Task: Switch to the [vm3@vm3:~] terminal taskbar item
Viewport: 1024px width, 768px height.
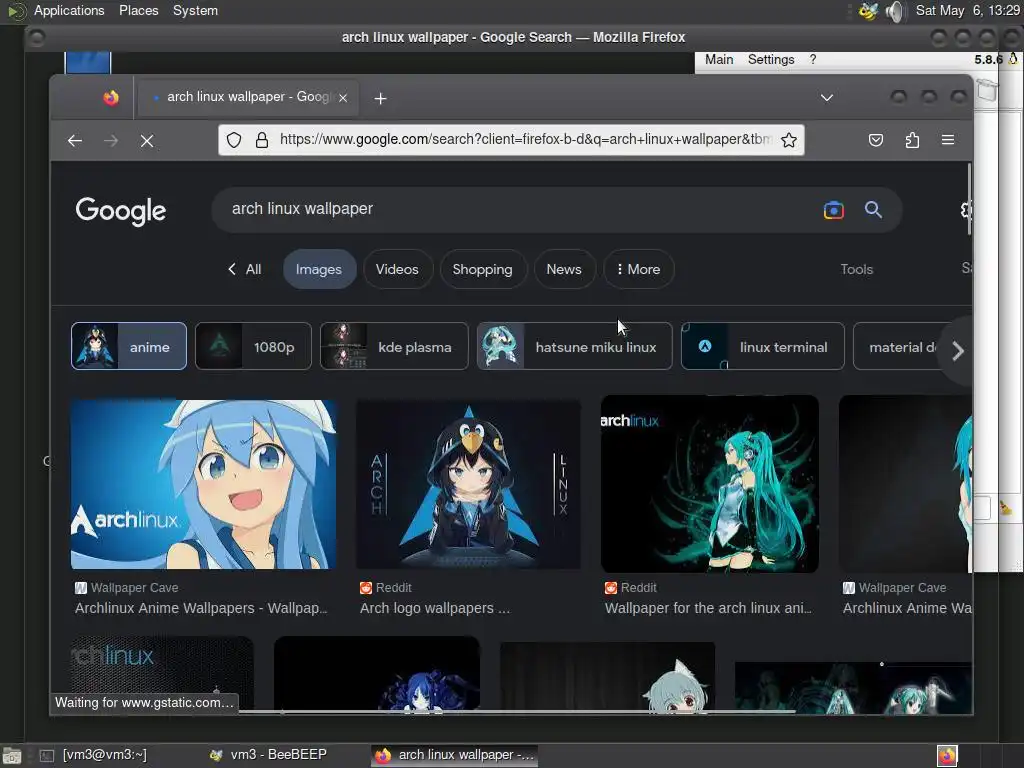Action: click(93, 755)
